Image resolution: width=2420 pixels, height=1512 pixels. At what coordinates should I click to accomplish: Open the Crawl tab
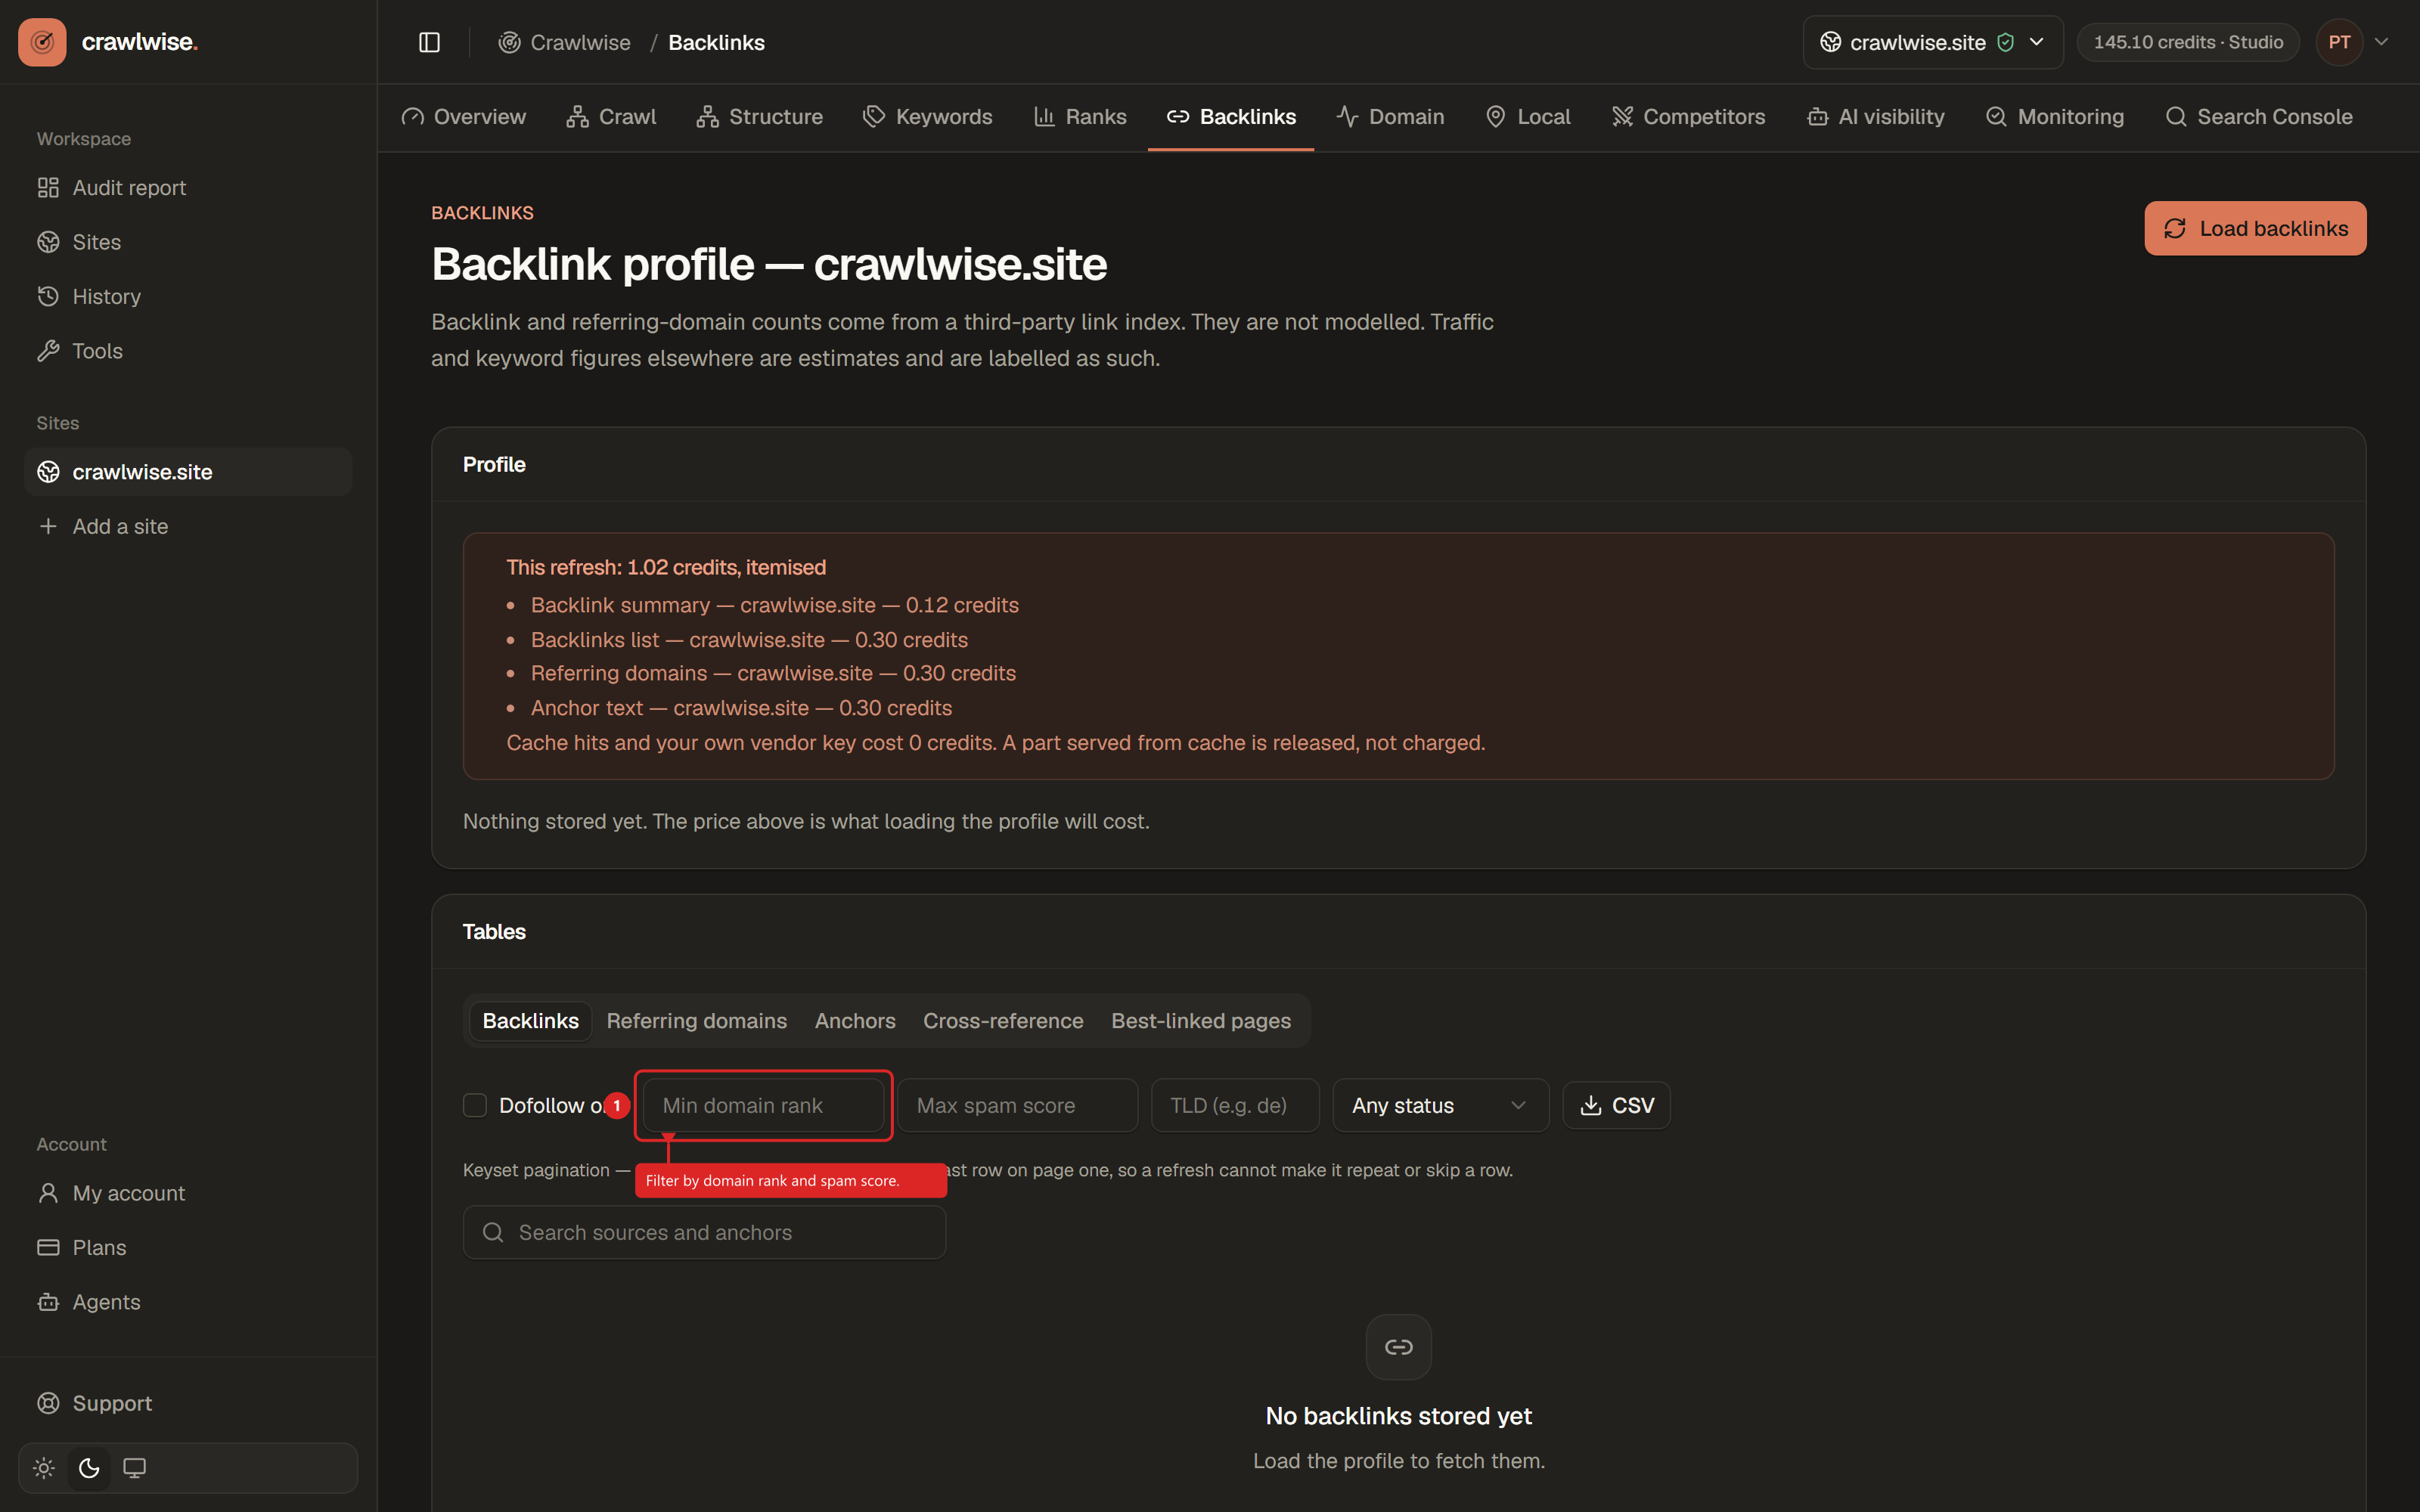pos(611,117)
